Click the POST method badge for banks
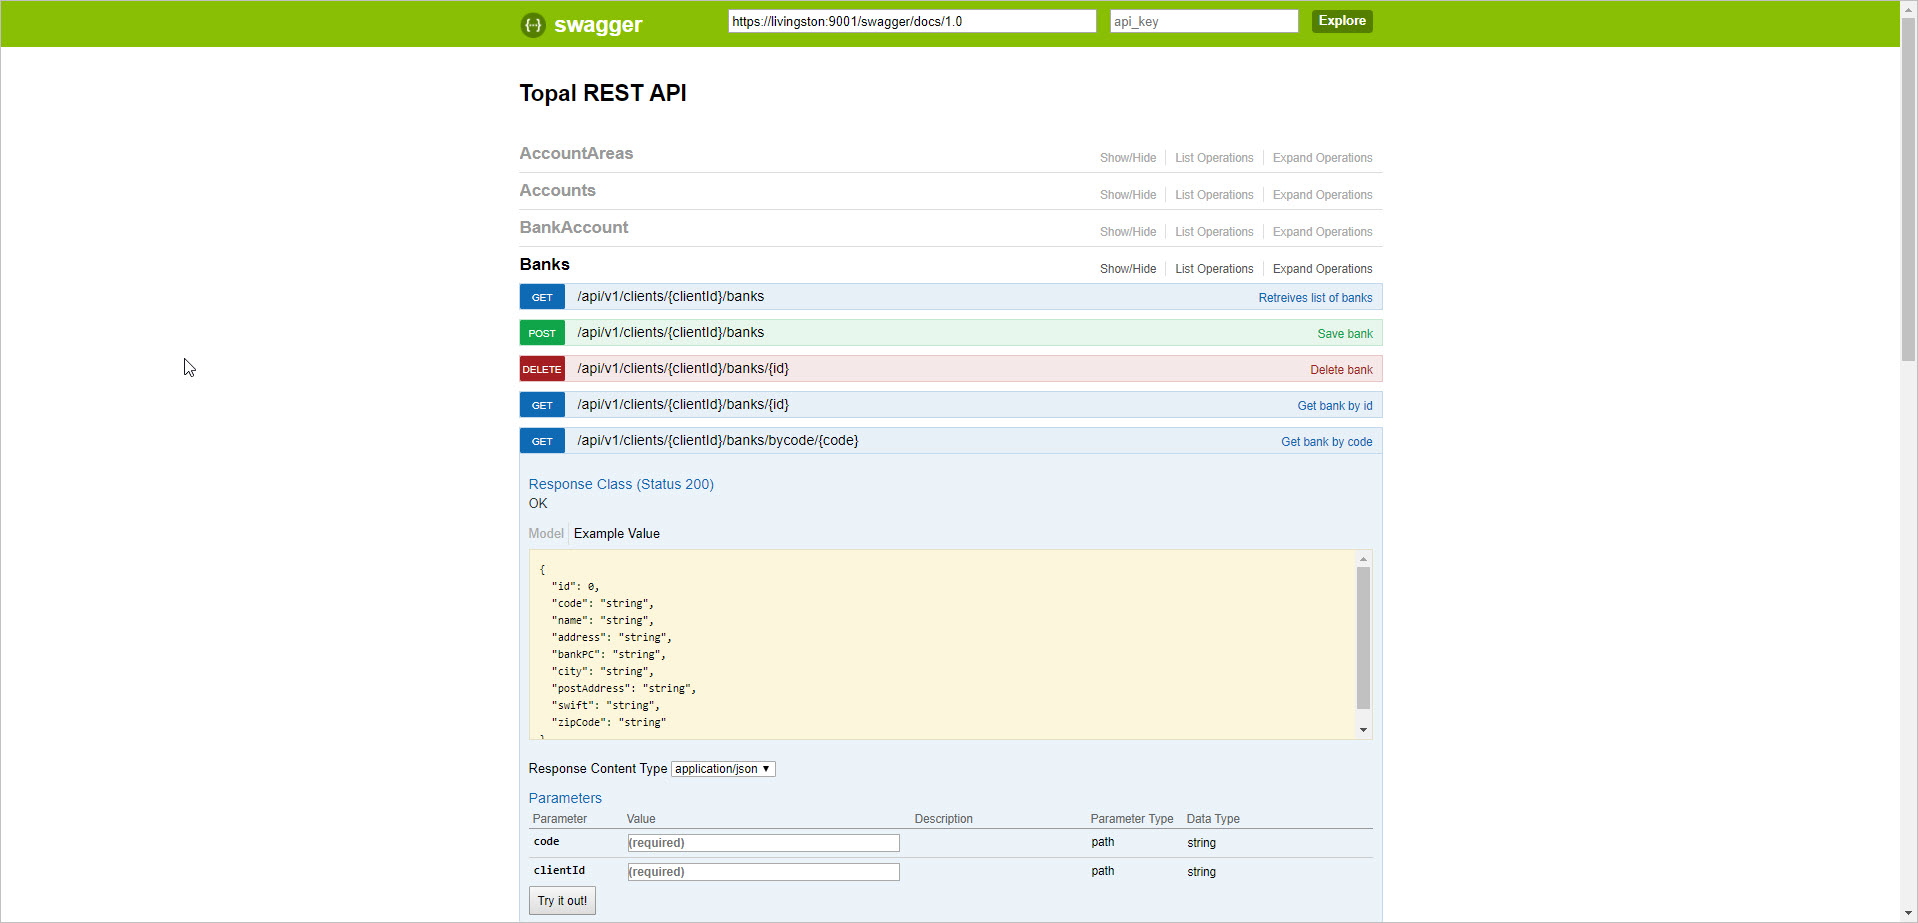This screenshot has width=1918, height=923. (542, 333)
